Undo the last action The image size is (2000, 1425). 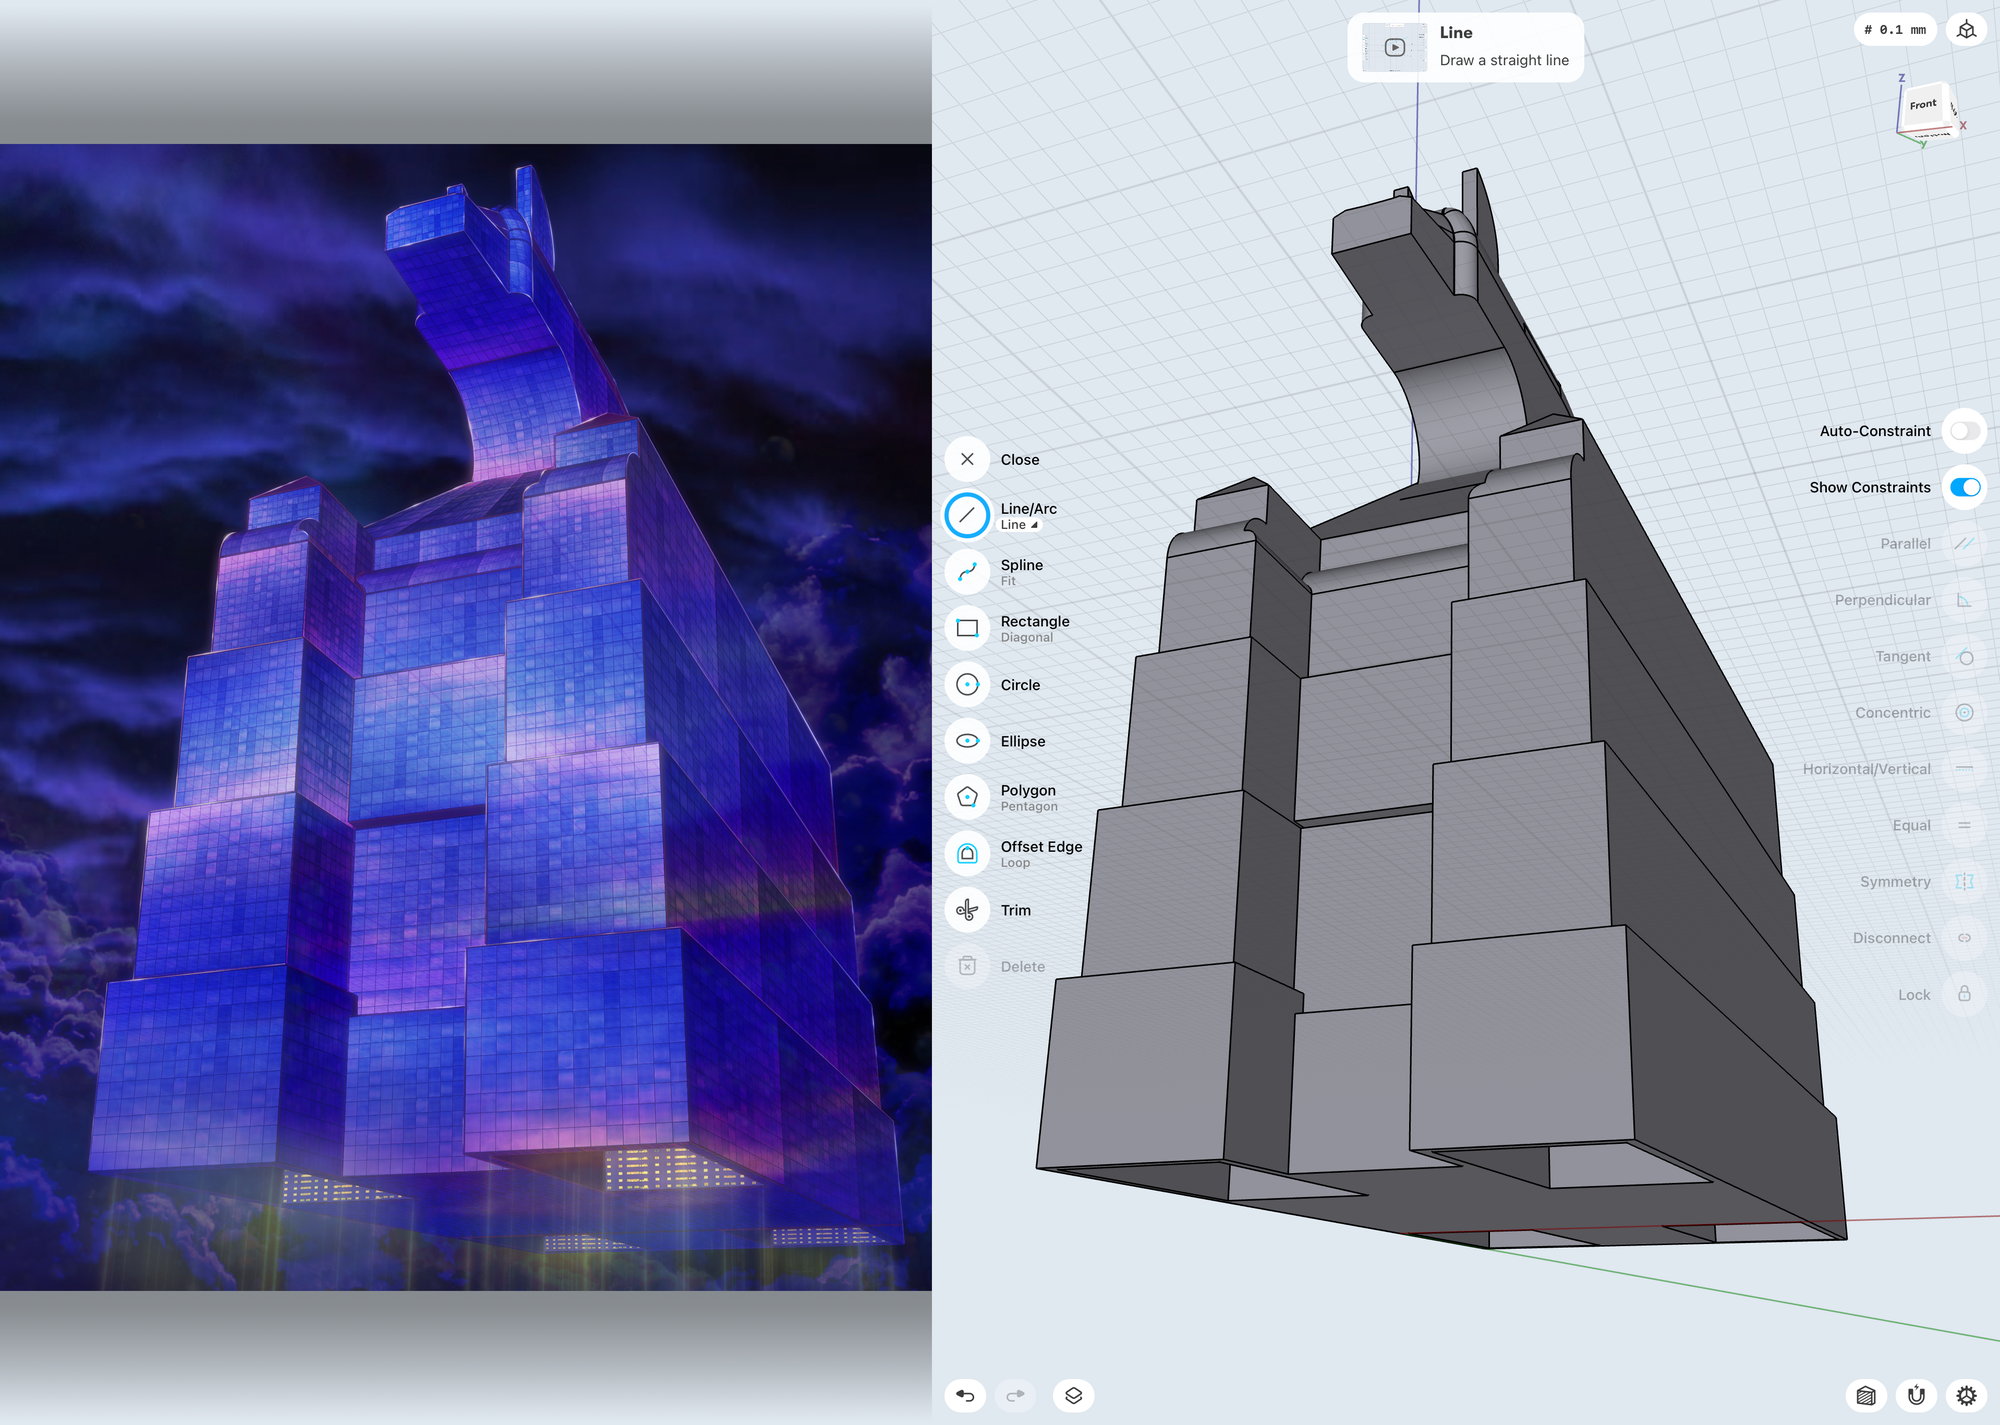click(965, 1395)
